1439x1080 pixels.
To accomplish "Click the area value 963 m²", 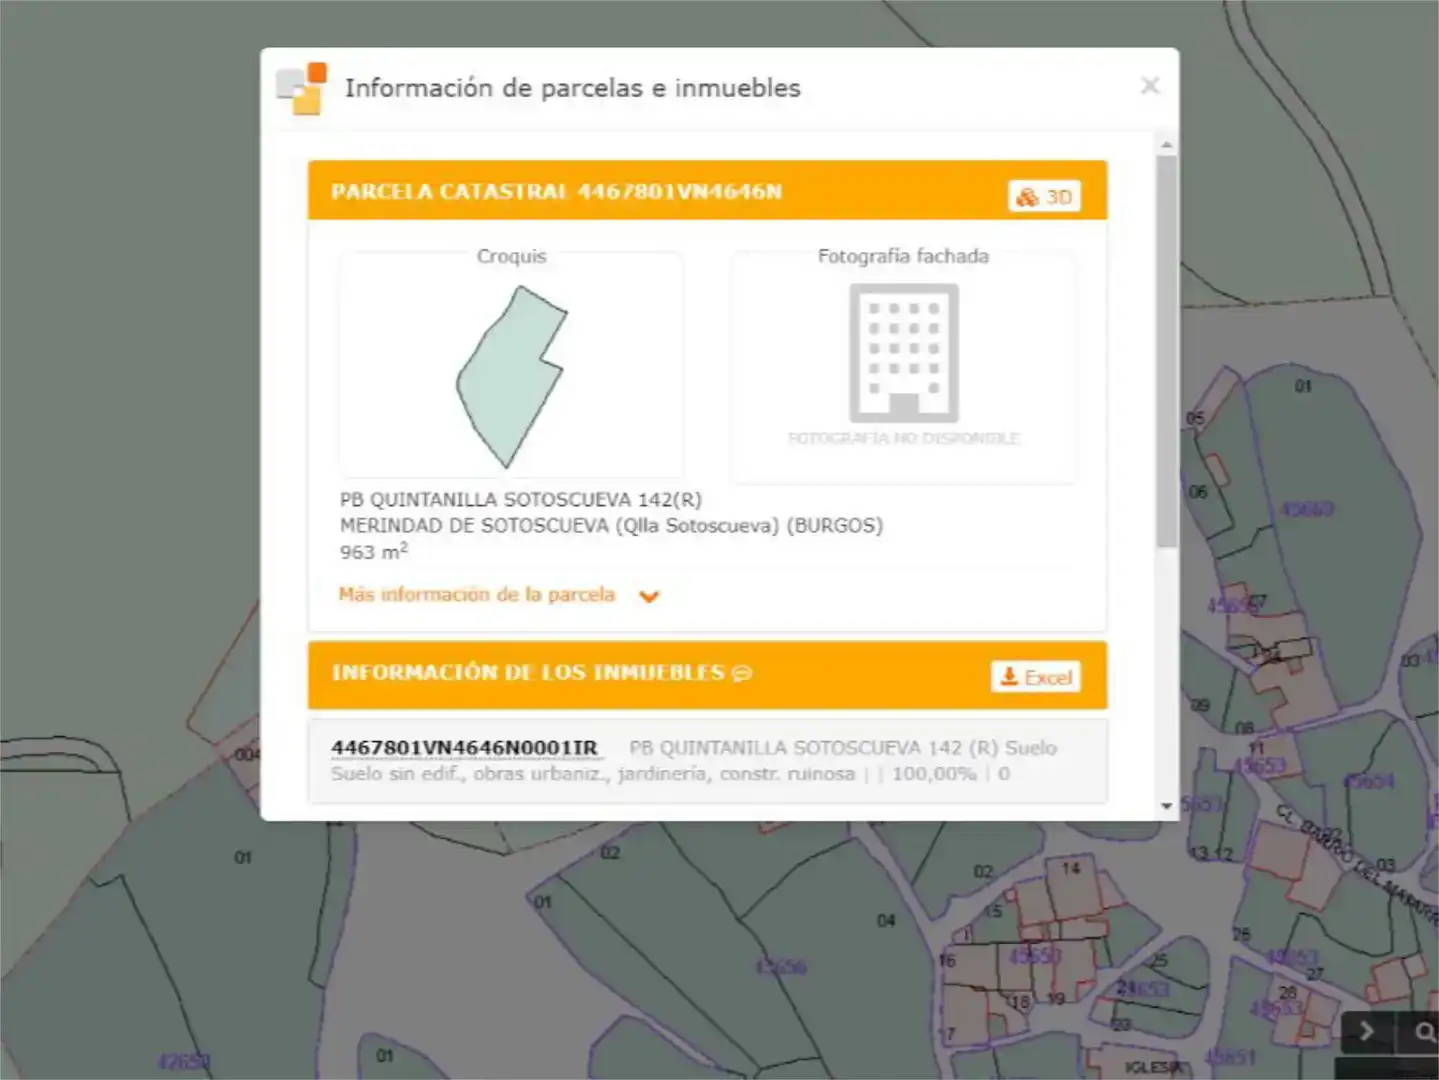I will click(x=374, y=551).
